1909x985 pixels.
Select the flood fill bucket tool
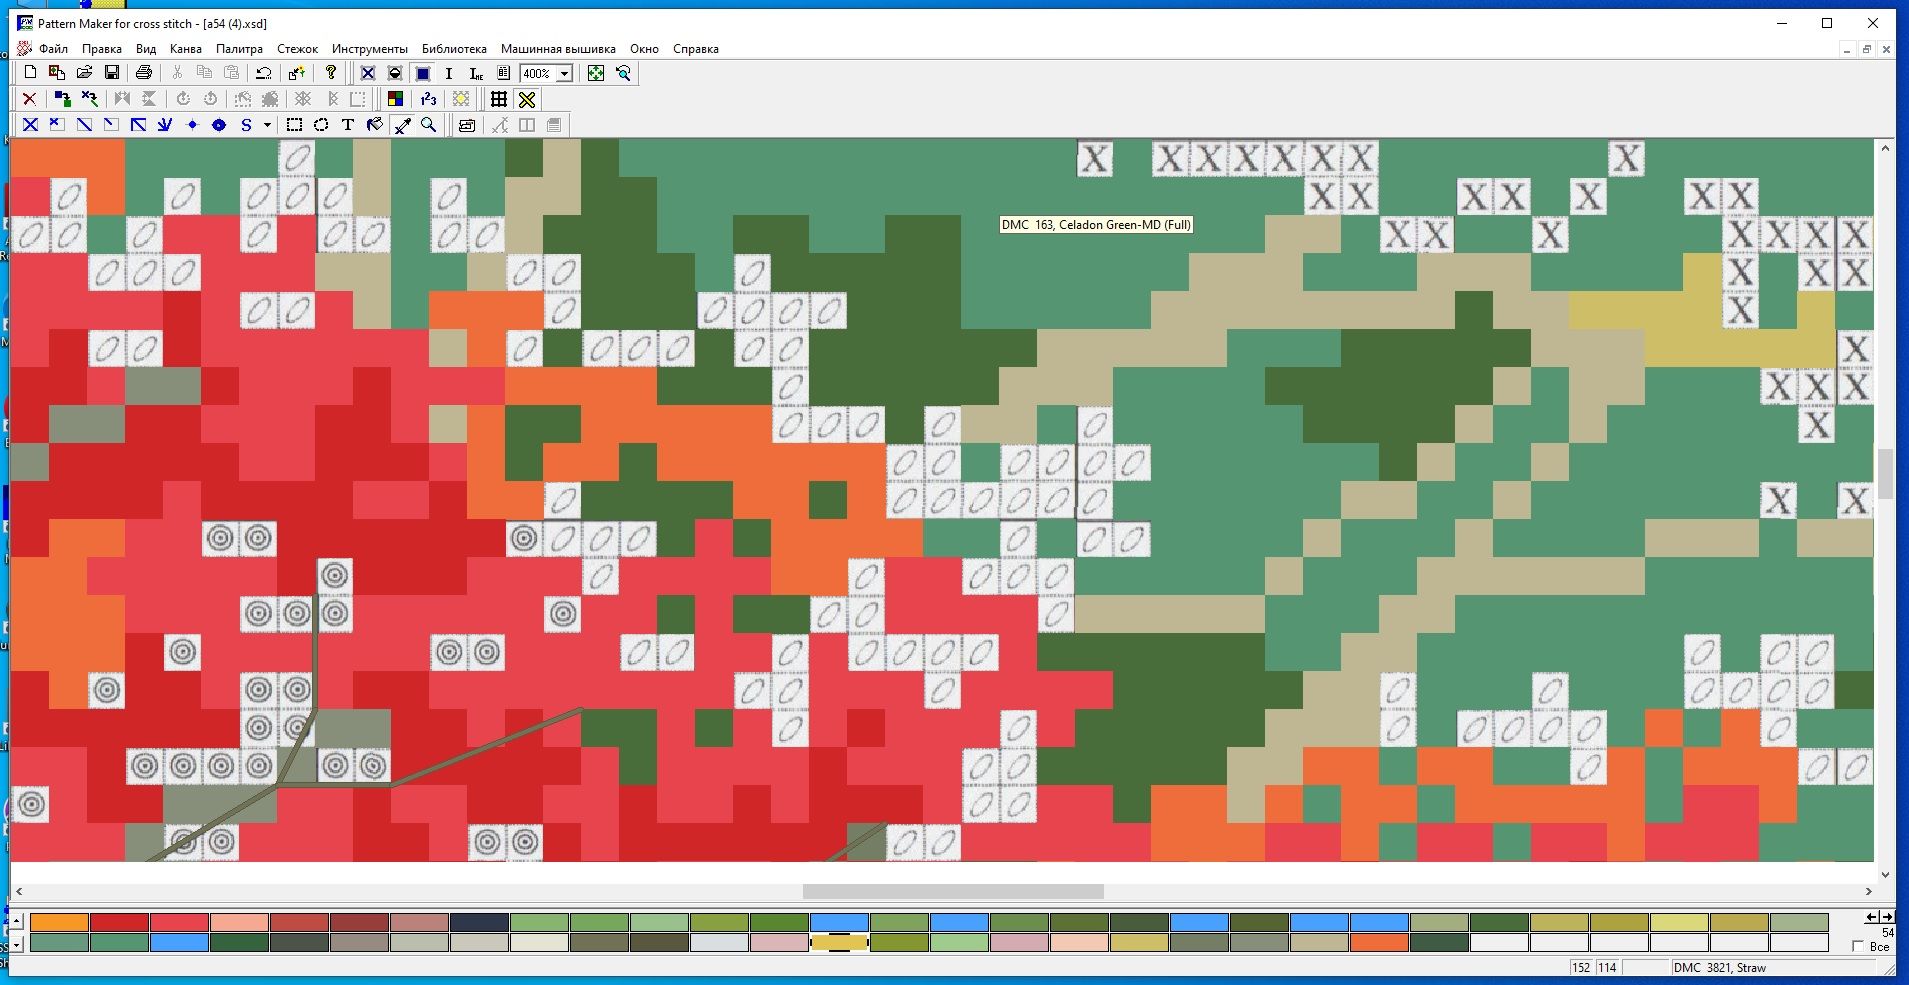point(374,125)
